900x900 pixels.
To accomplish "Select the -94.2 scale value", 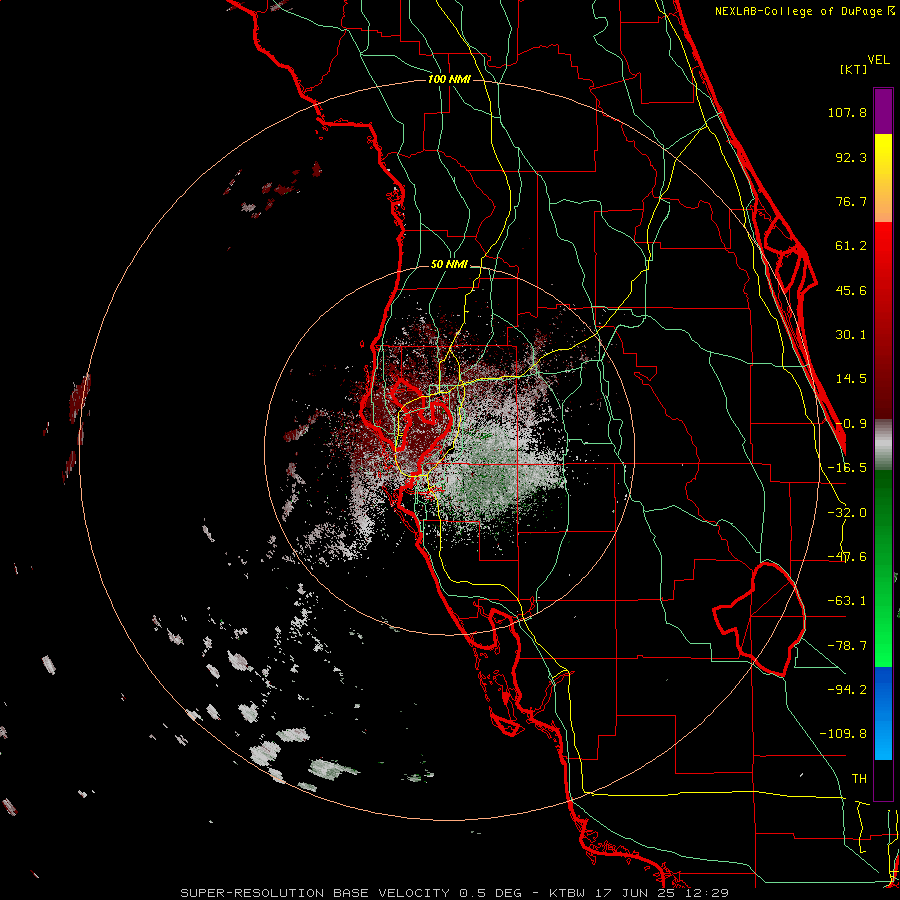I will click(847, 690).
